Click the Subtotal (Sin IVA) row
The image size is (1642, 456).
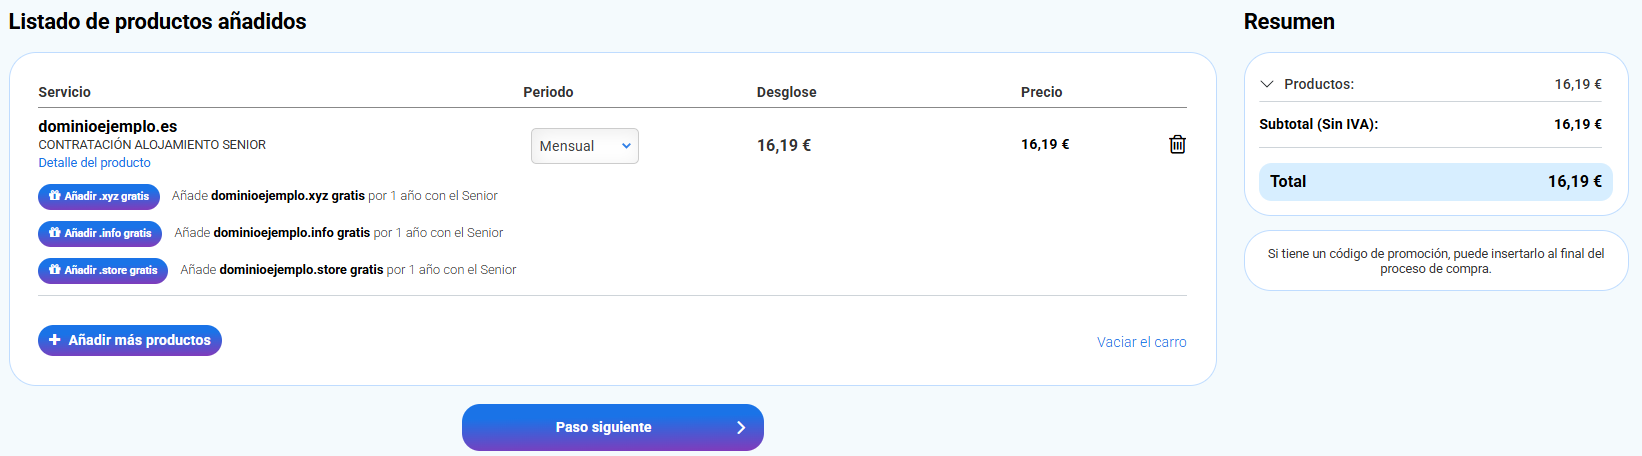pos(1430,124)
